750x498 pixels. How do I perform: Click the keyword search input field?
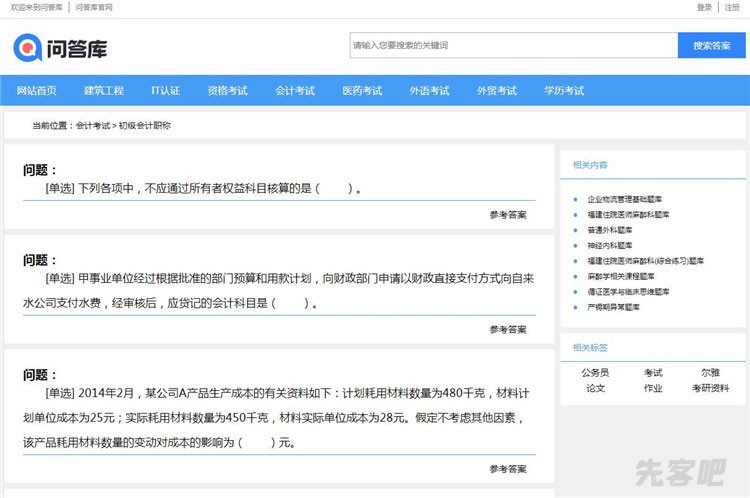[513, 45]
